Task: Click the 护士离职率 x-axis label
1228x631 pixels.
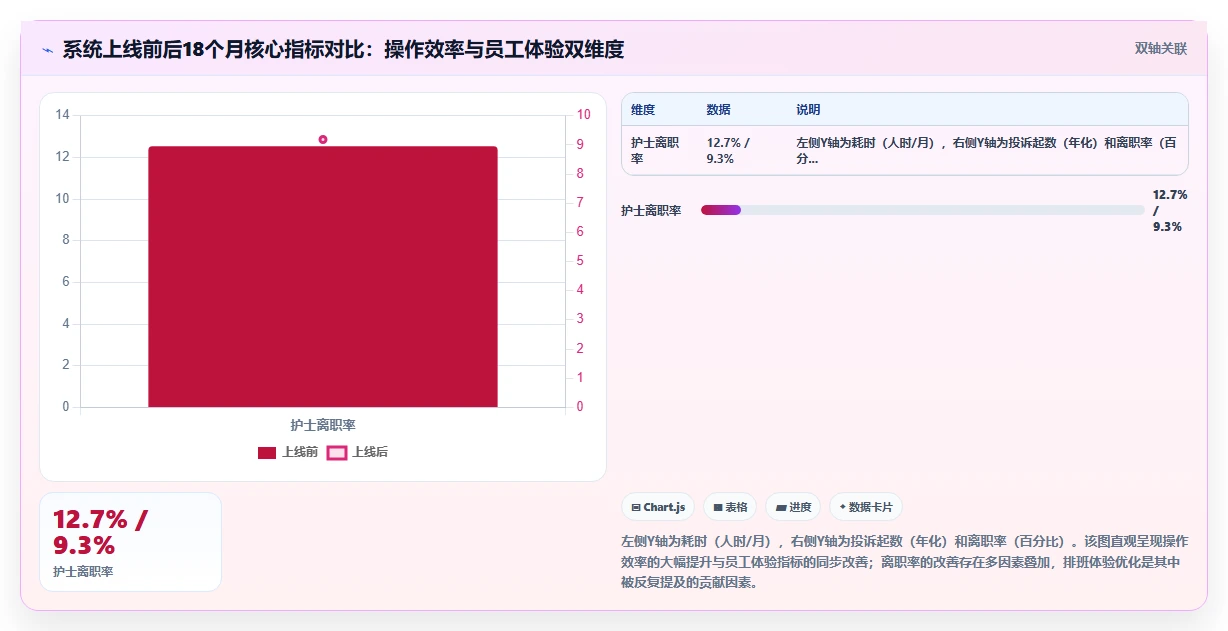Action: pyautogui.click(x=323, y=425)
